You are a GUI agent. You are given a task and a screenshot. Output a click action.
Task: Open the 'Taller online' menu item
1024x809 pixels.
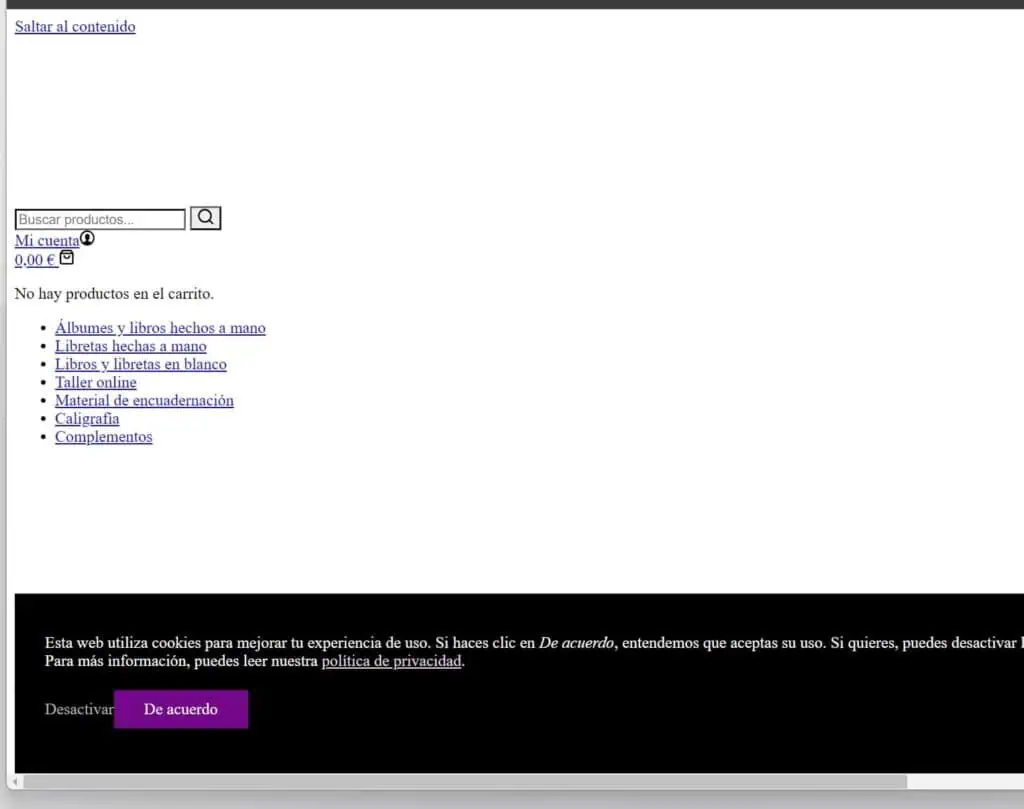tap(95, 382)
